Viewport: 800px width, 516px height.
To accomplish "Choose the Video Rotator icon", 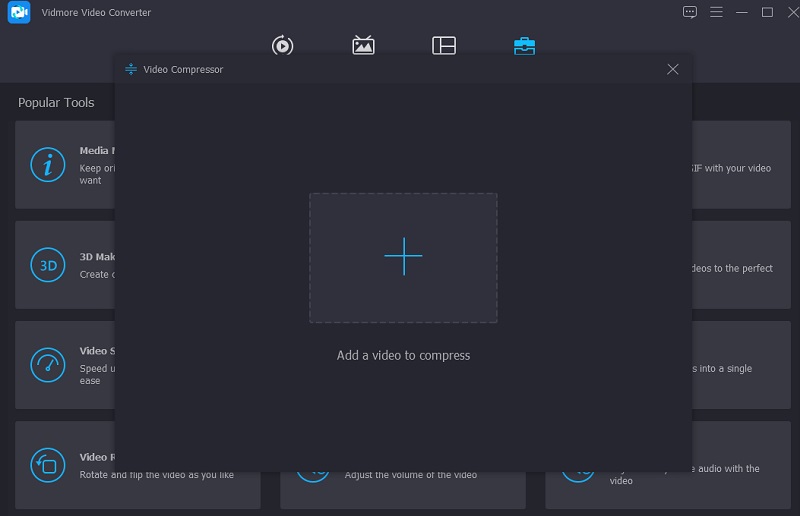I will coord(47,465).
